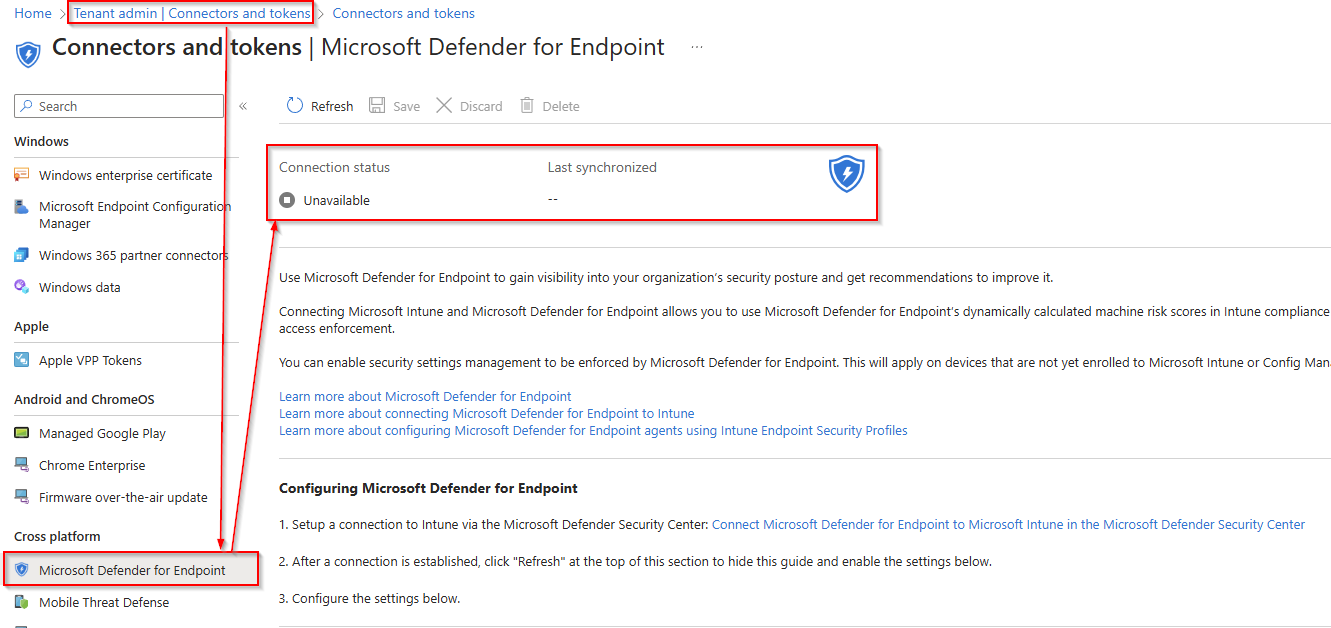Click the Last synchronized label

click(x=602, y=167)
